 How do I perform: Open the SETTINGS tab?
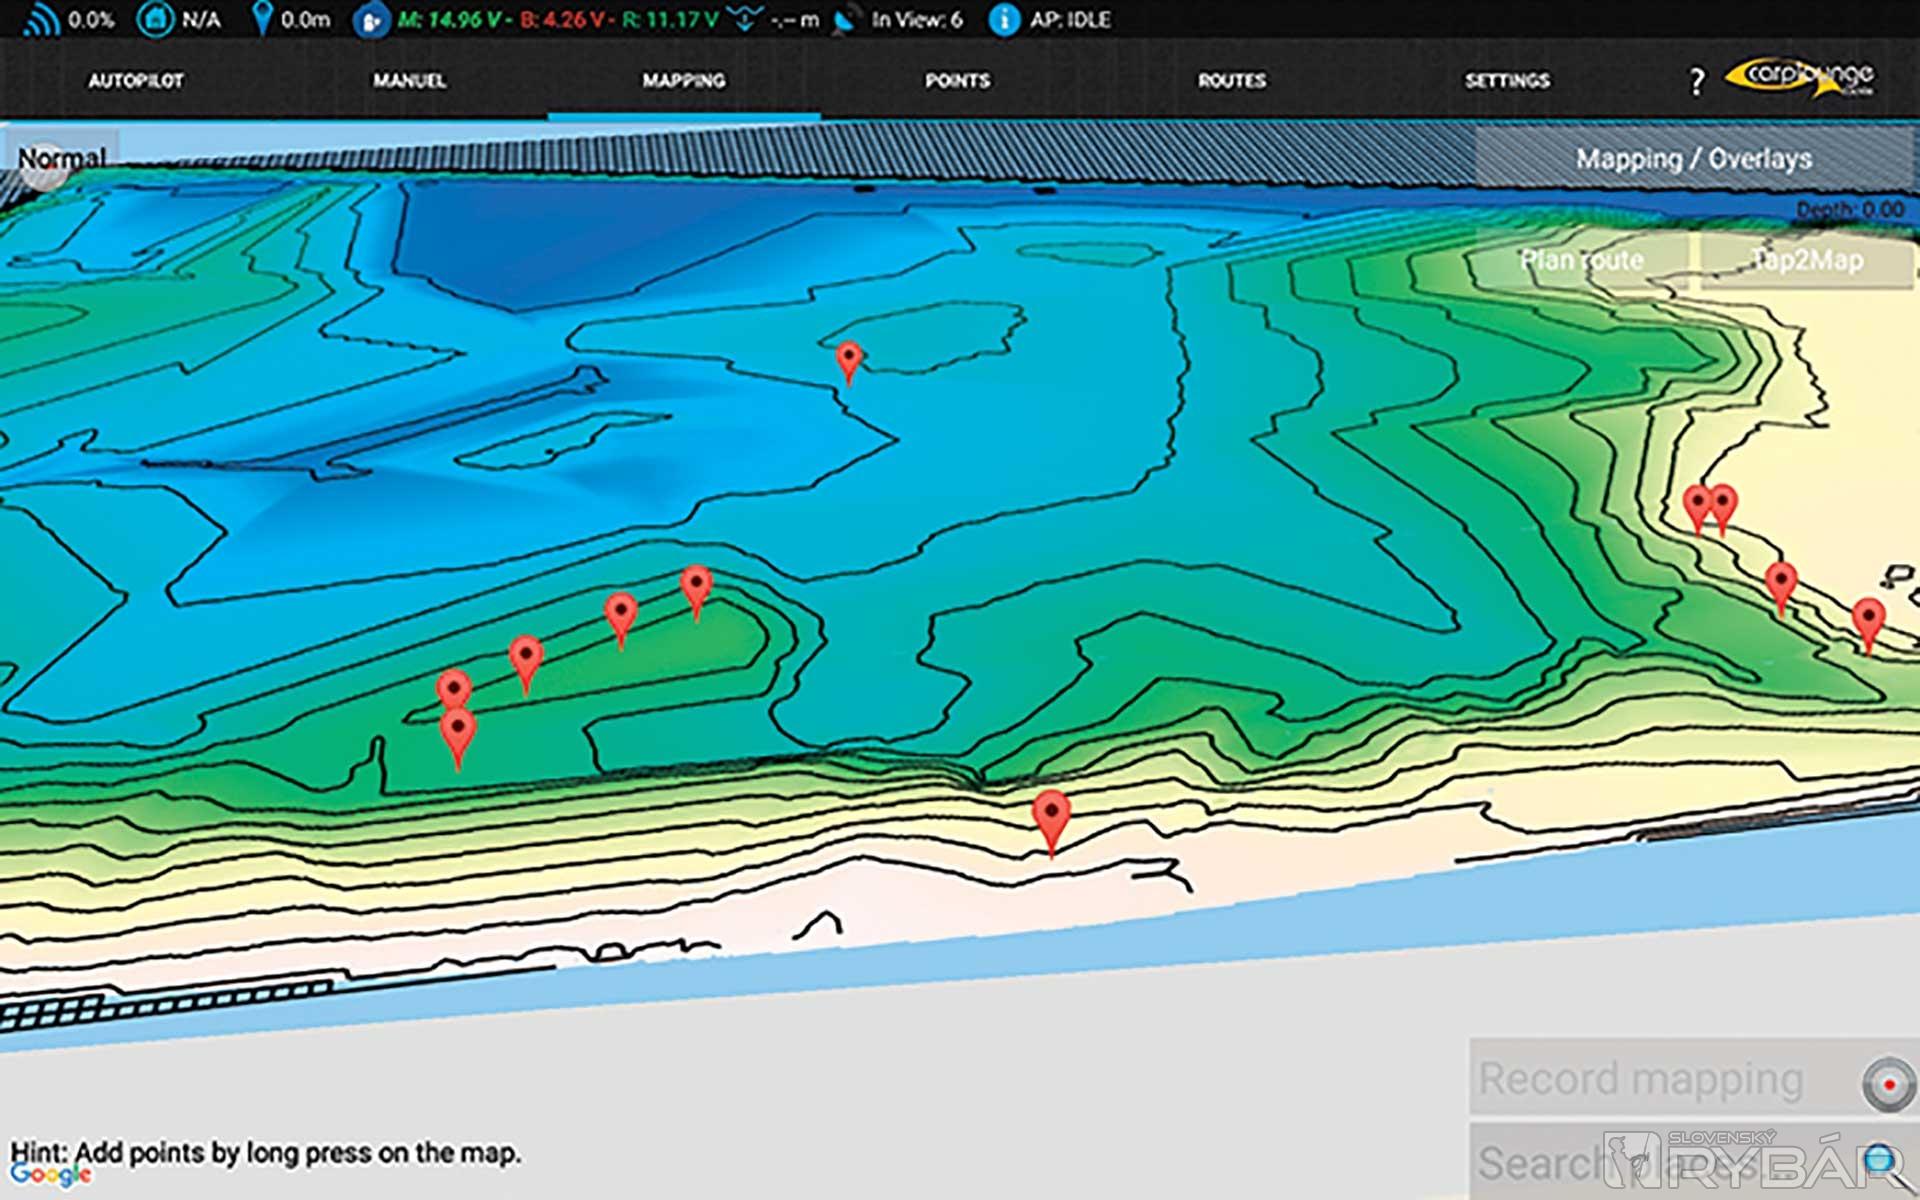[1506, 81]
